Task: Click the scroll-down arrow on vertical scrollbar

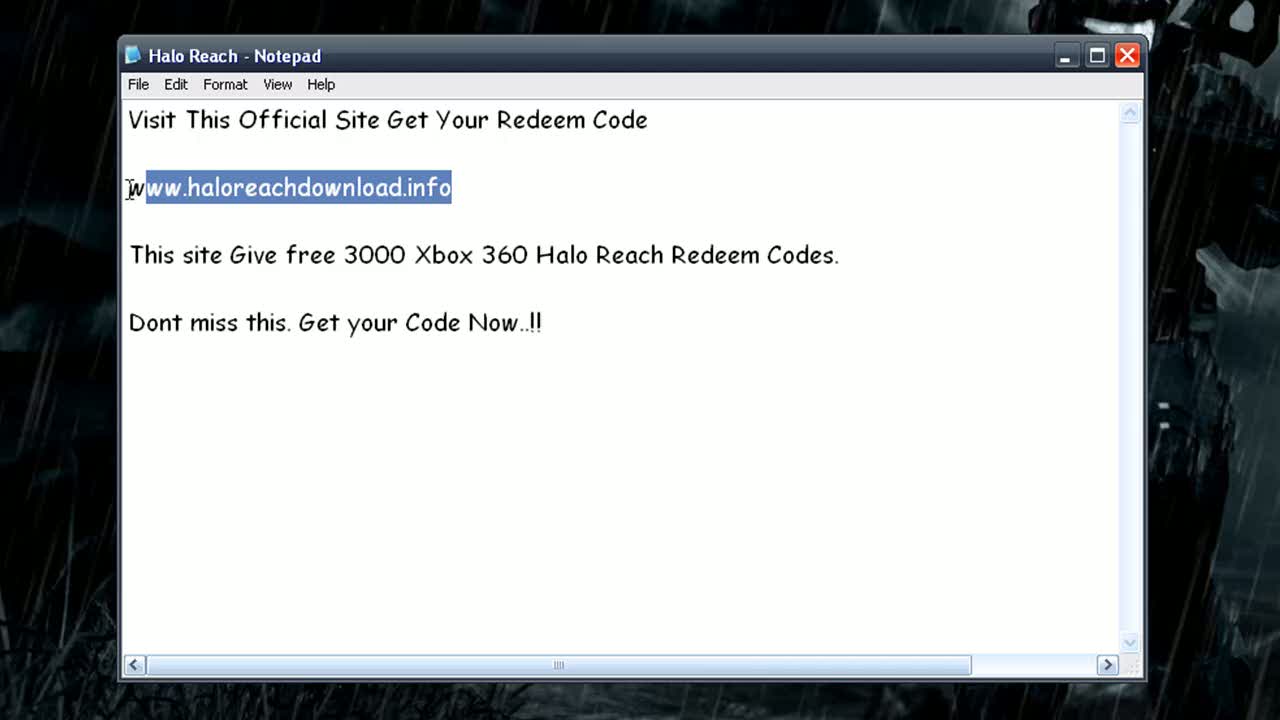Action: 1130,642
